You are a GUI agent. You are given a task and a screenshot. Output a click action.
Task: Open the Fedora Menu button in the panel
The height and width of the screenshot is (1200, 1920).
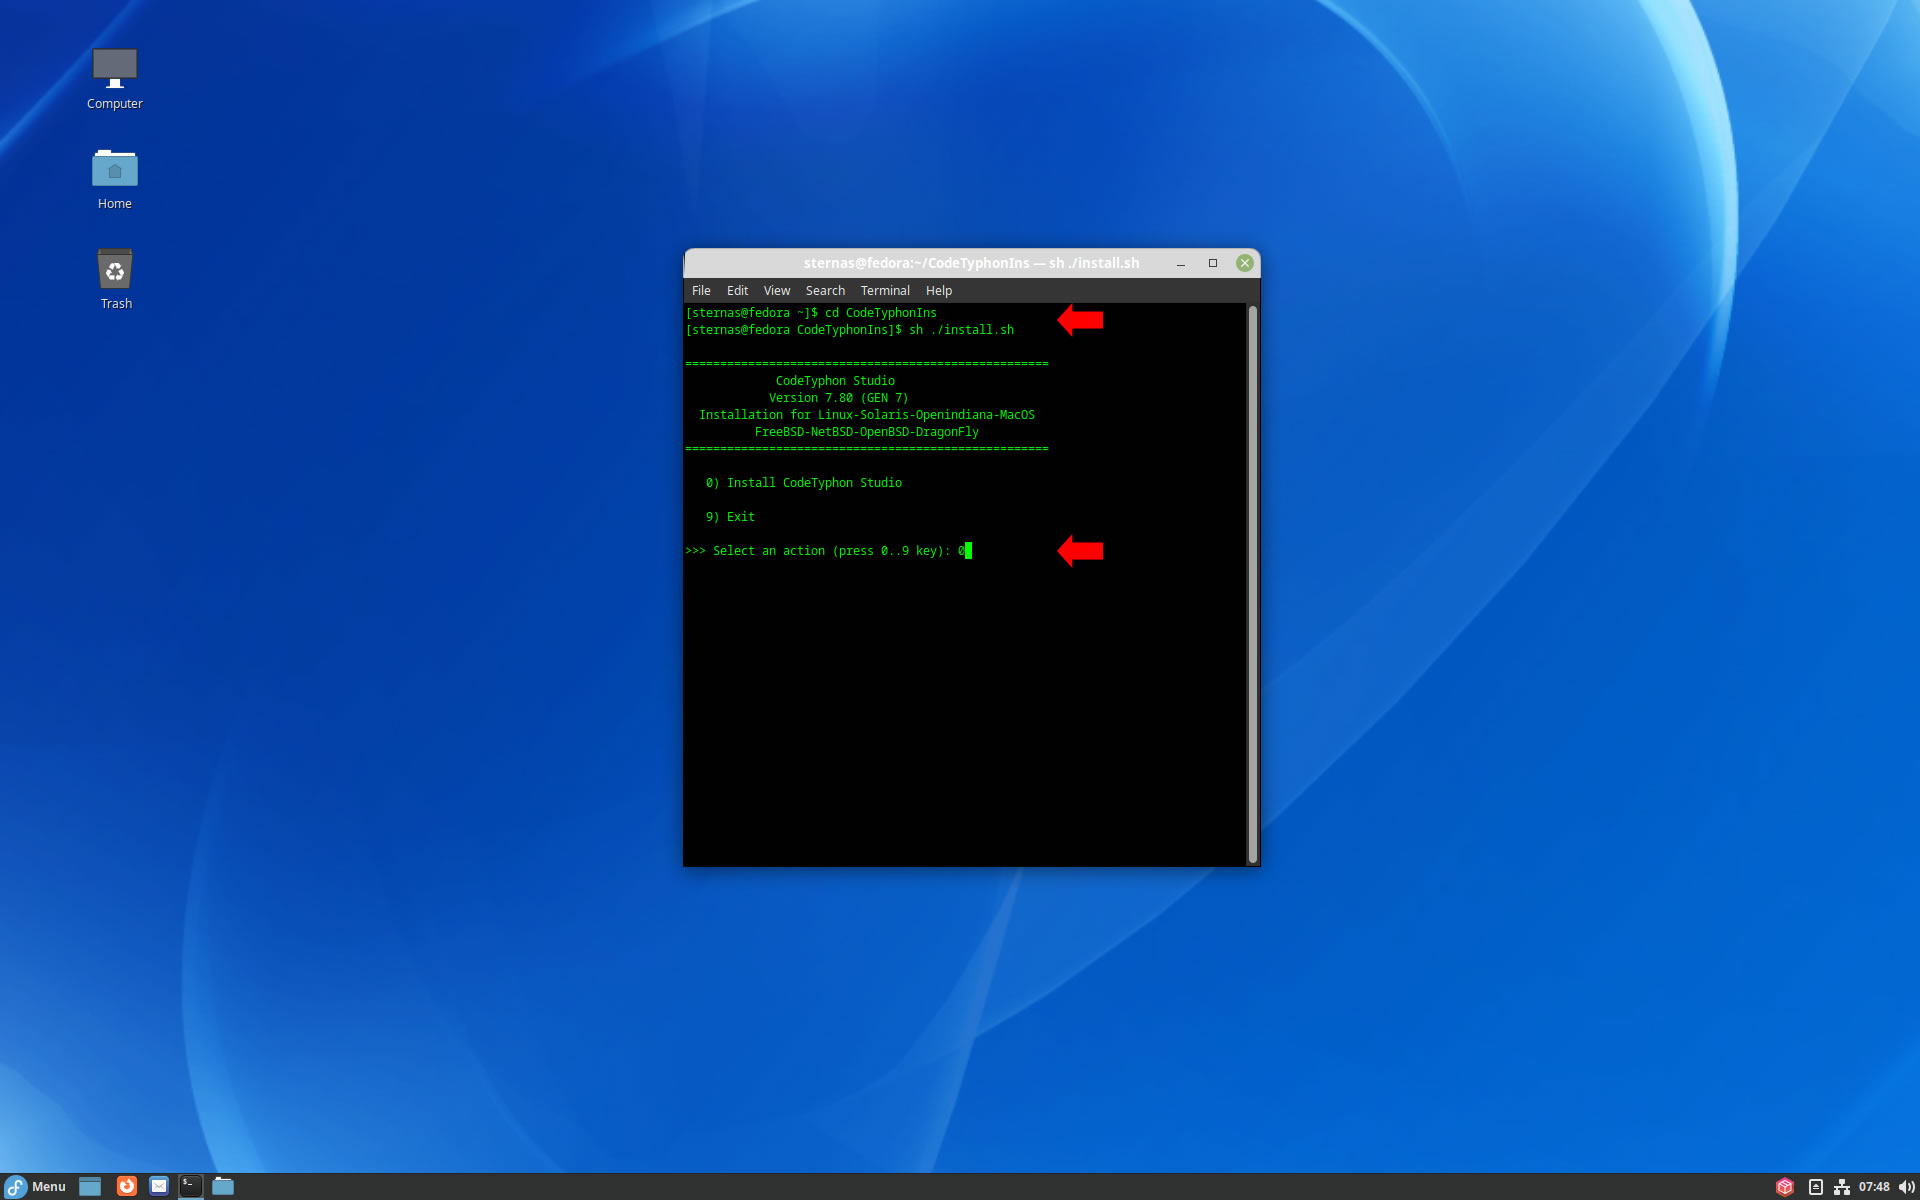click(36, 1186)
